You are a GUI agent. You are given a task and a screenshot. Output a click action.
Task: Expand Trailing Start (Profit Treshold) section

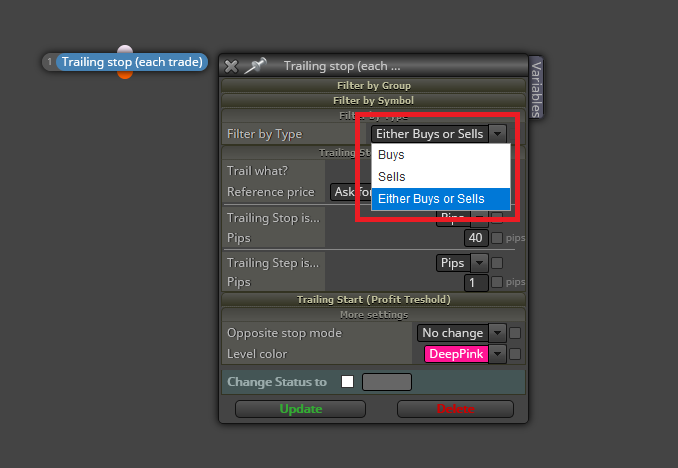click(374, 299)
